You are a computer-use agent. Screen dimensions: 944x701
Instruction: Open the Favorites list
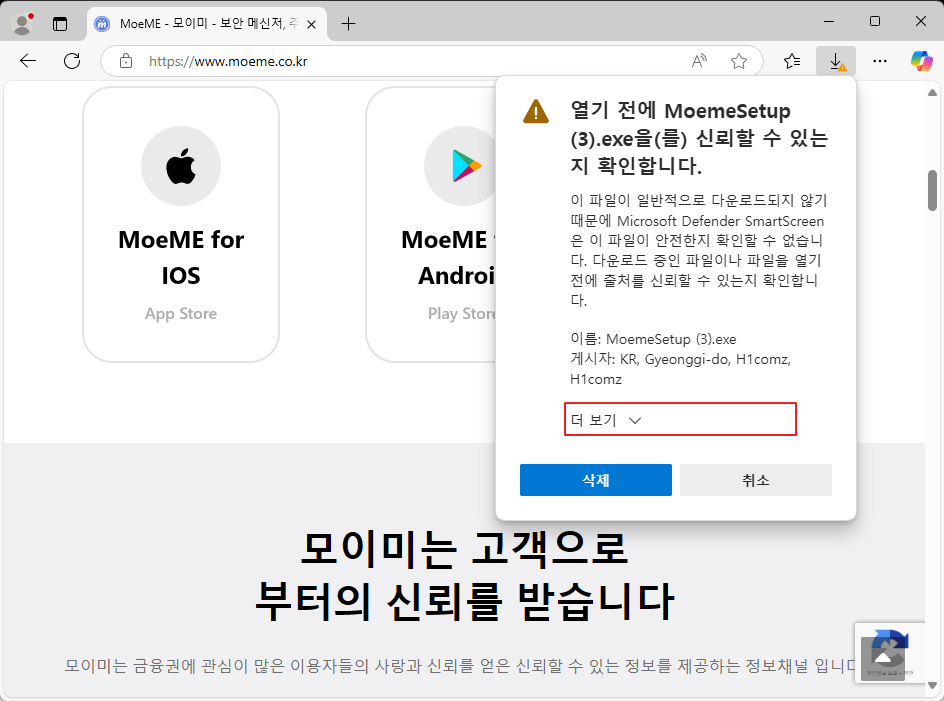792,61
